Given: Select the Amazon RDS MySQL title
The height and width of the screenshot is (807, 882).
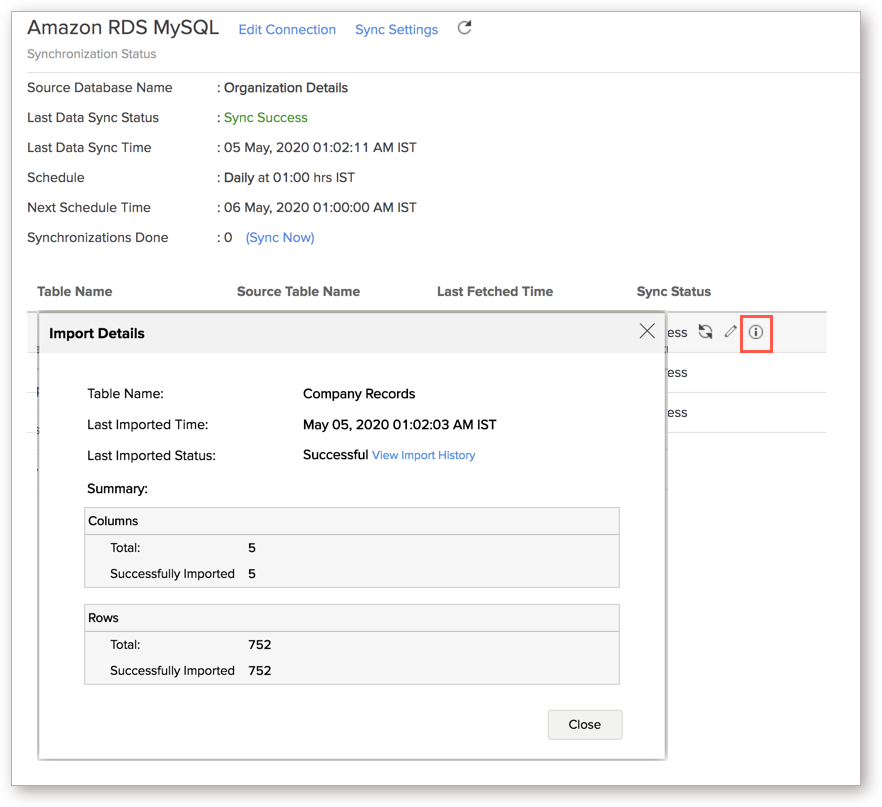Looking at the screenshot, I should pos(123,28).
